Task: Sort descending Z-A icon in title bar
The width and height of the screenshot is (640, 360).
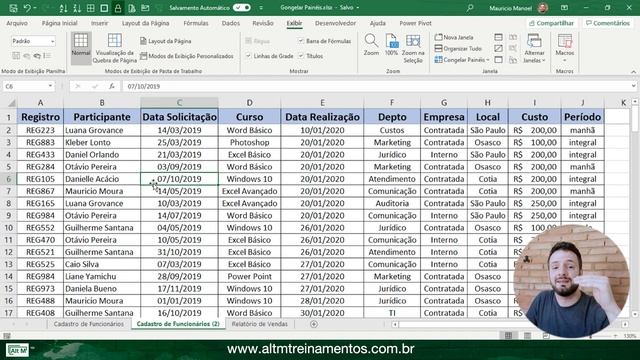Action: pos(77,8)
